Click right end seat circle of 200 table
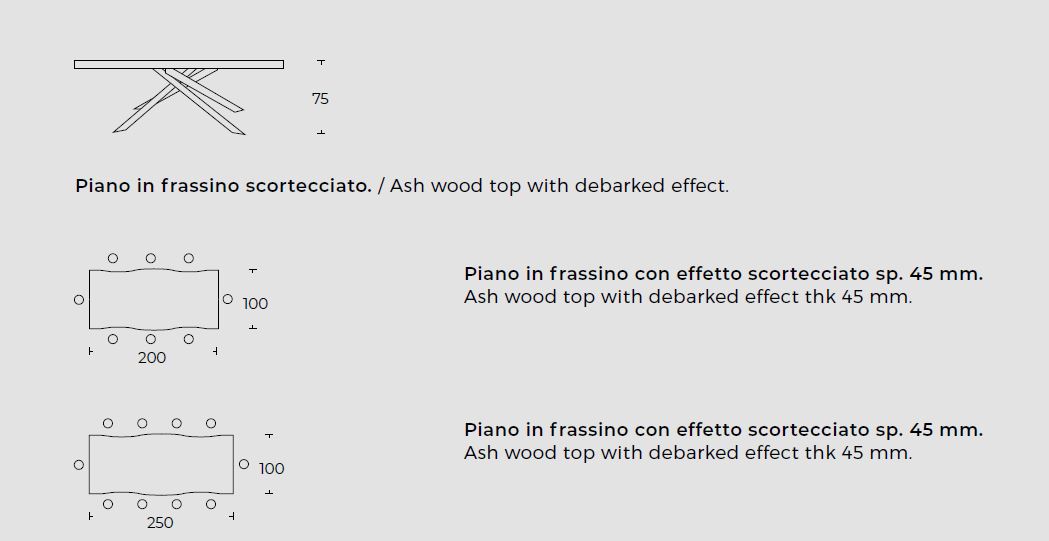 pyautogui.click(x=227, y=299)
